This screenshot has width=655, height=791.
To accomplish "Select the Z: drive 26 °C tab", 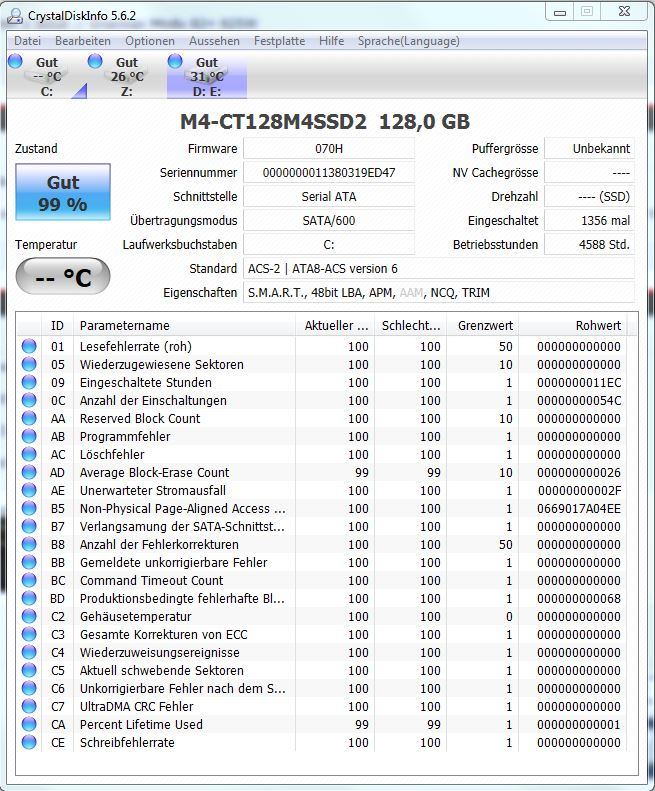I will coord(127,77).
